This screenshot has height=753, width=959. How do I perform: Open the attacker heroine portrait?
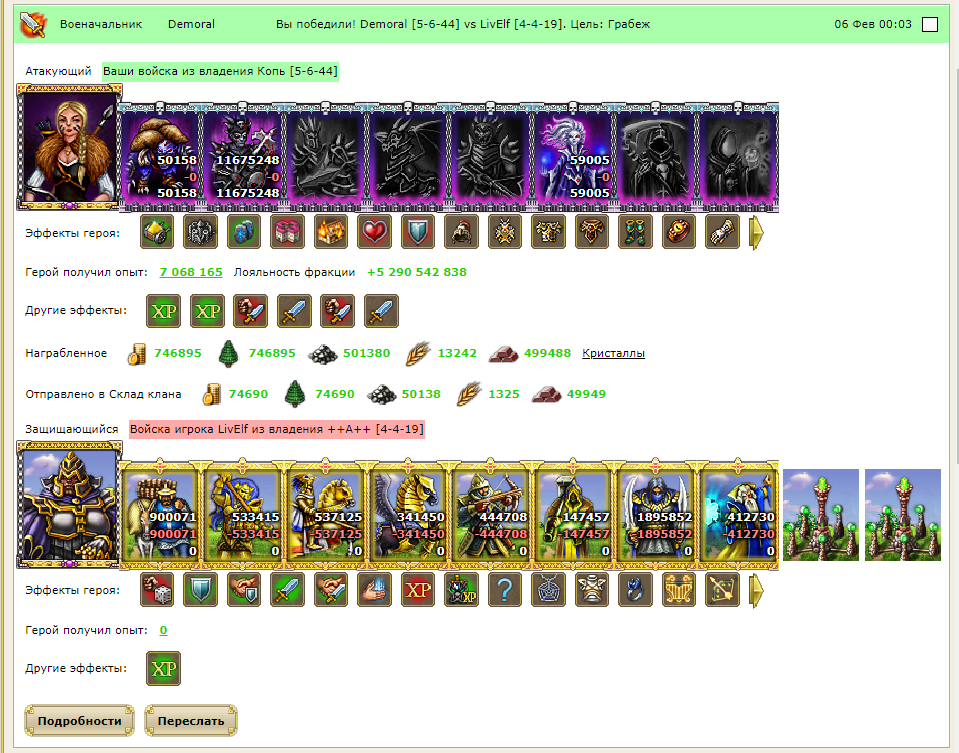click(x=69, y=147)
